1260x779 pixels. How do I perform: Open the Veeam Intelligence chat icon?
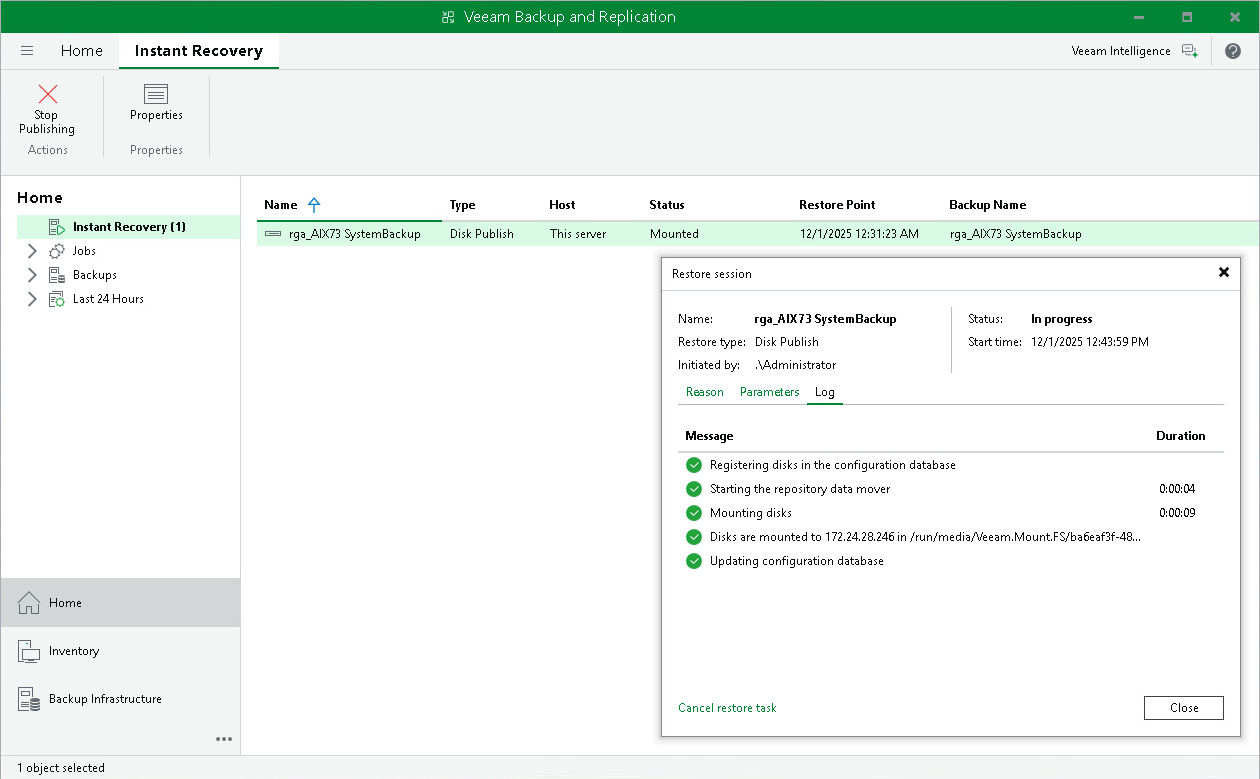(x=1190, y=50)
